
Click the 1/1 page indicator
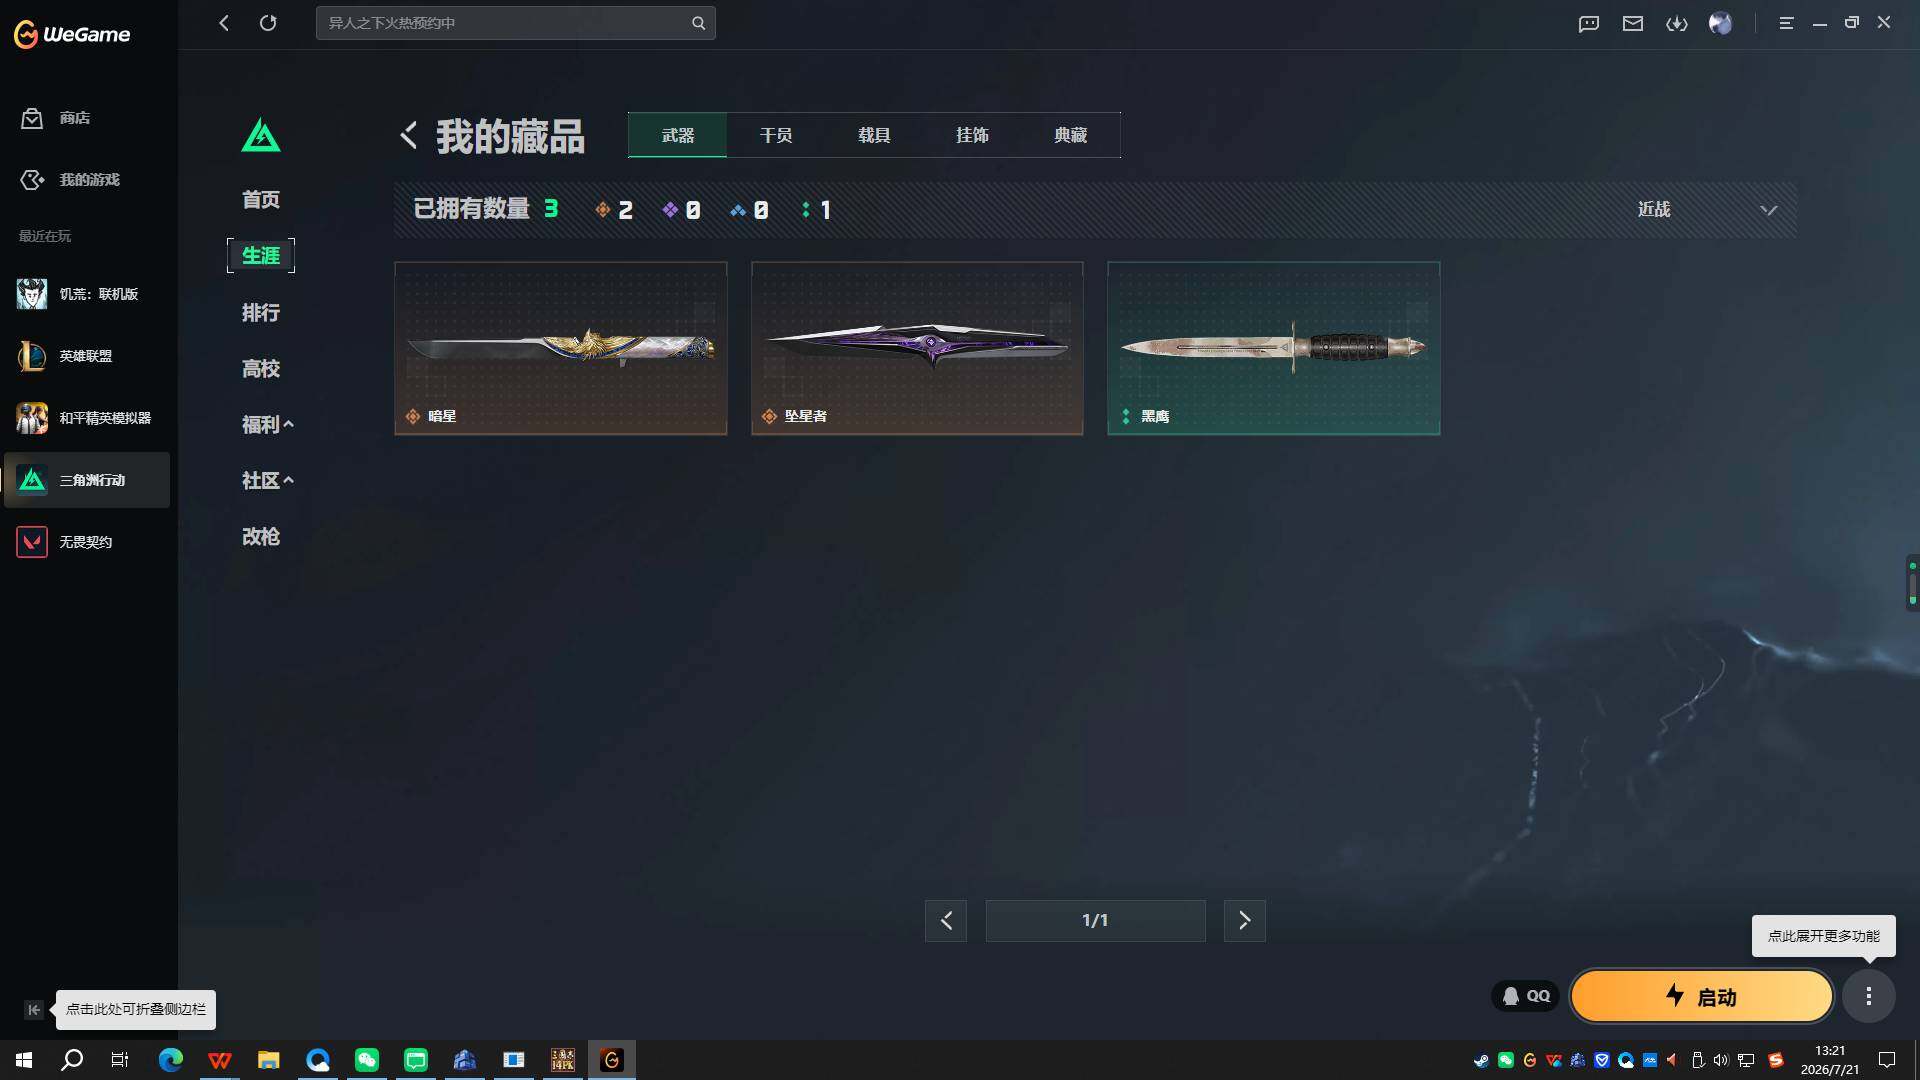(x=1095, y=921)
